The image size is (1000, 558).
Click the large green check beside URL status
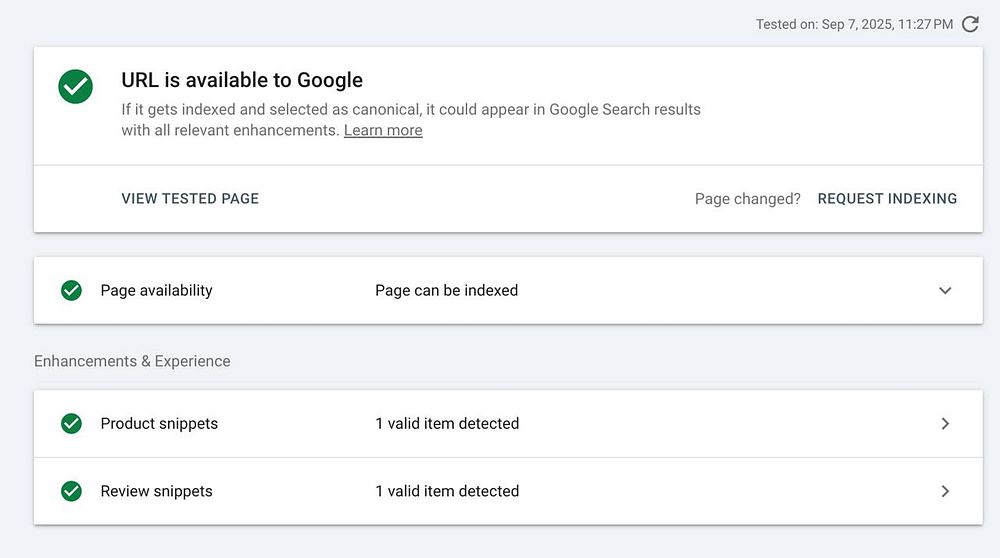pos(75,86)
